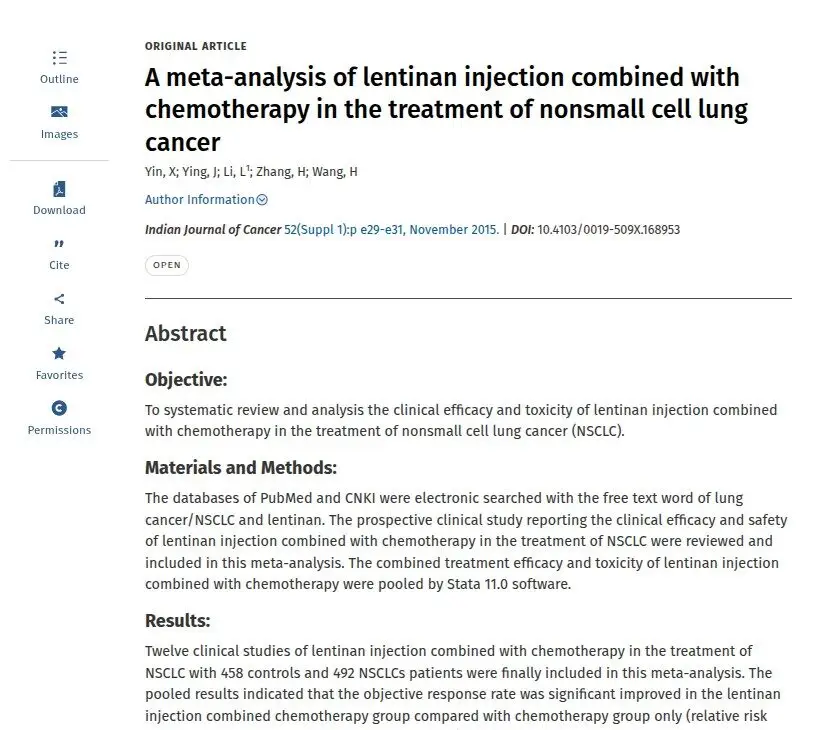
Task: Open the Permissions copyright icon
Action: coord(59,408)
